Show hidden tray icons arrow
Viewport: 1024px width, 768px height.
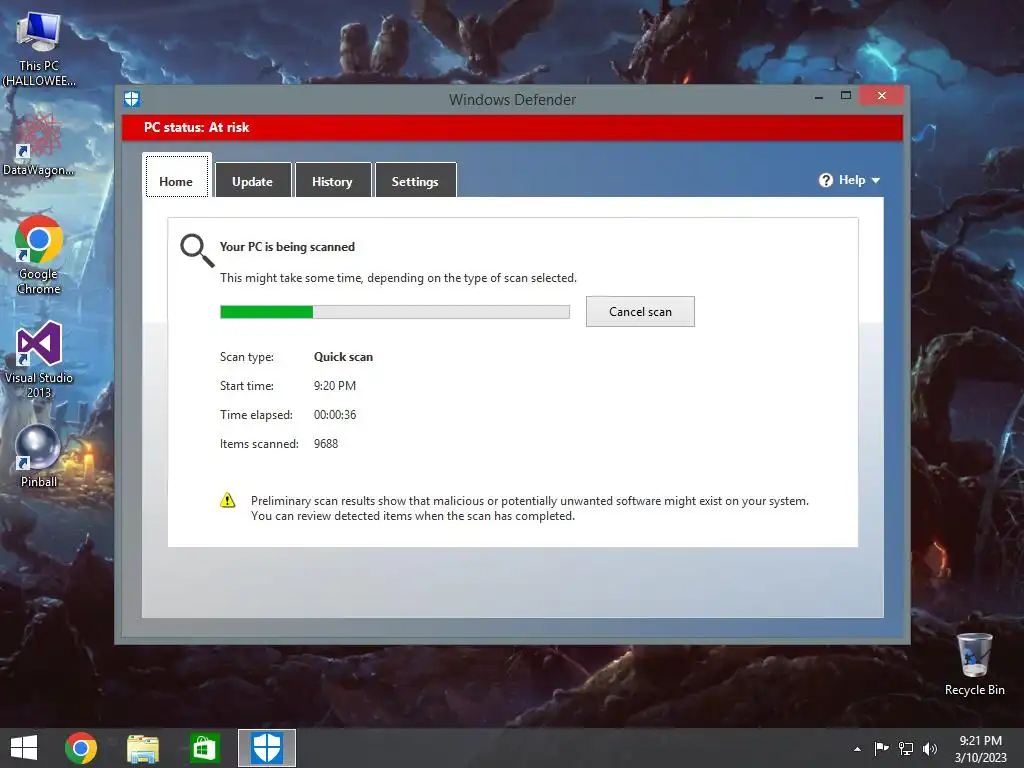click(857, 749)
